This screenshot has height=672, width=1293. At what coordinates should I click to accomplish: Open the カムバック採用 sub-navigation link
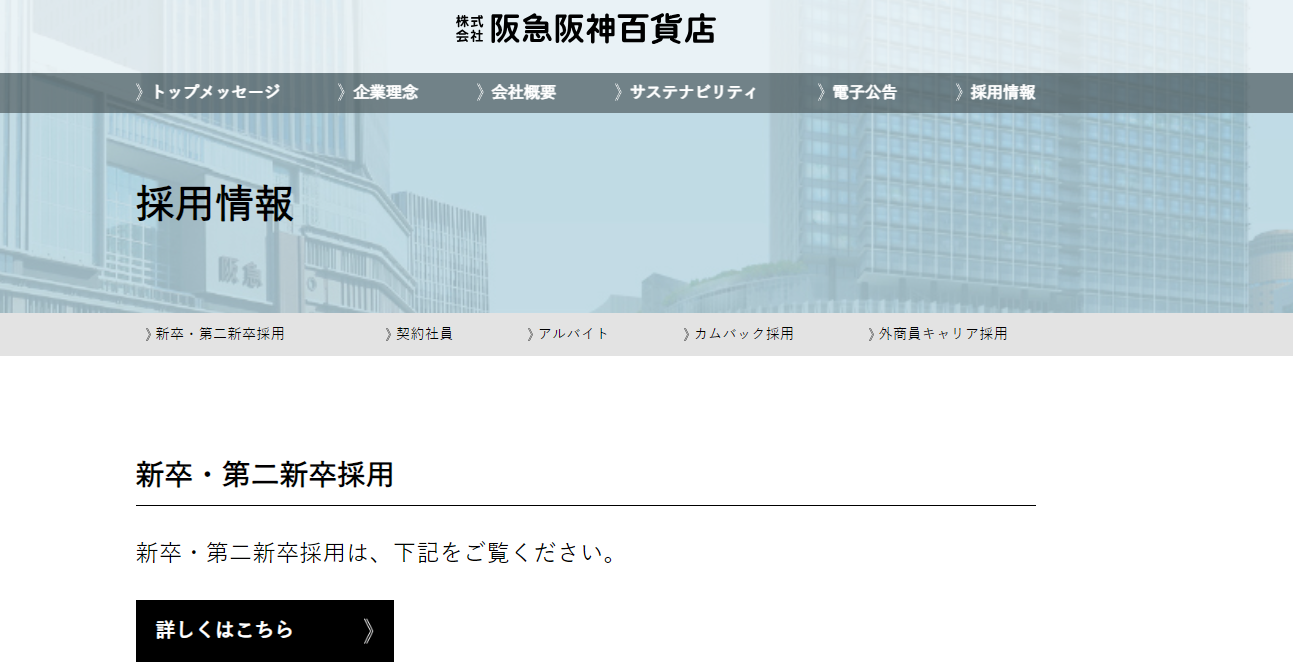[738, 334]
